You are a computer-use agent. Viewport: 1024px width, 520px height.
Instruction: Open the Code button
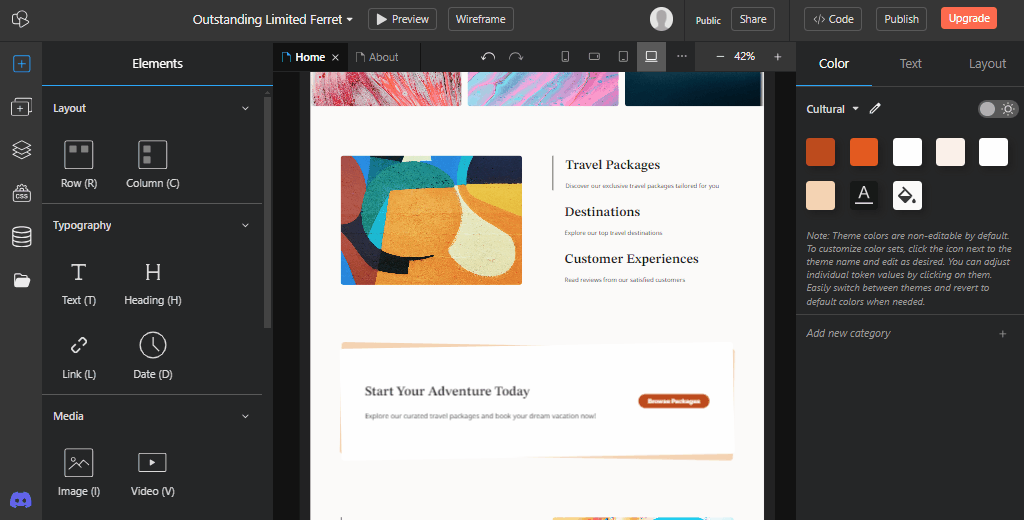pyautogui.click(x=833, y=19)
